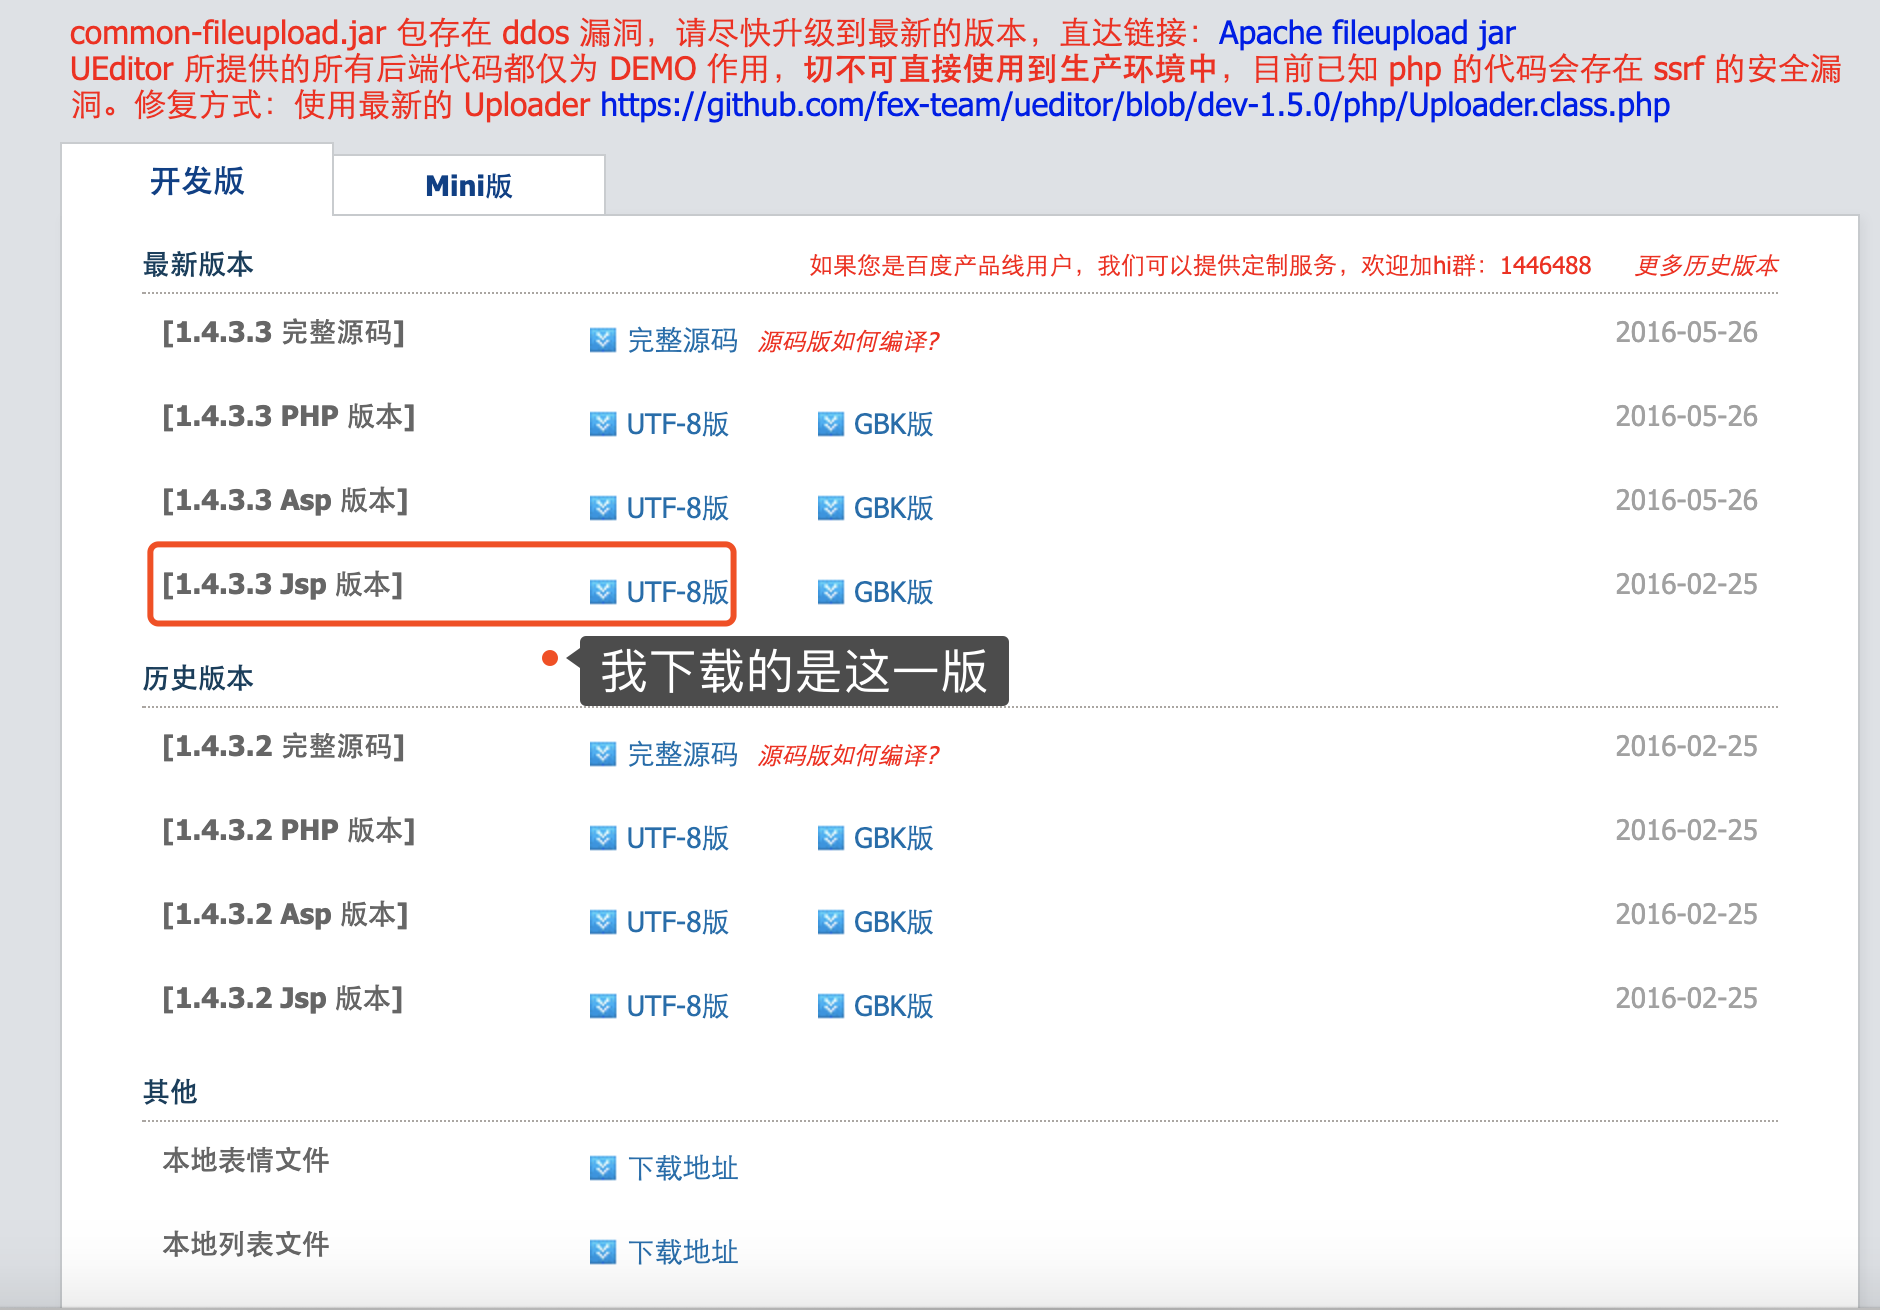Select the [1.4.3.2 完整源码] label
The width and height of the screenshot is (1880, 1310).
[x=284, y=746]
